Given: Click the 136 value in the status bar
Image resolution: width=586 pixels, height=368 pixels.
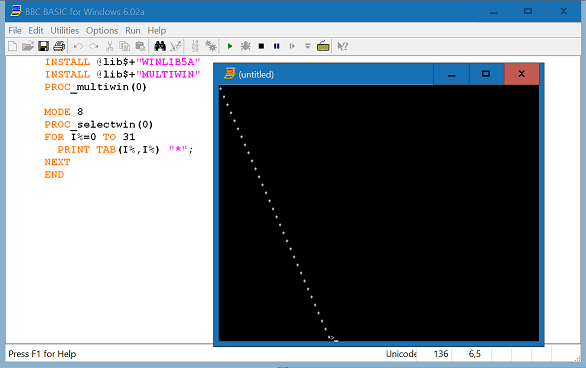Looking at the screenshot, I should 441,354.
